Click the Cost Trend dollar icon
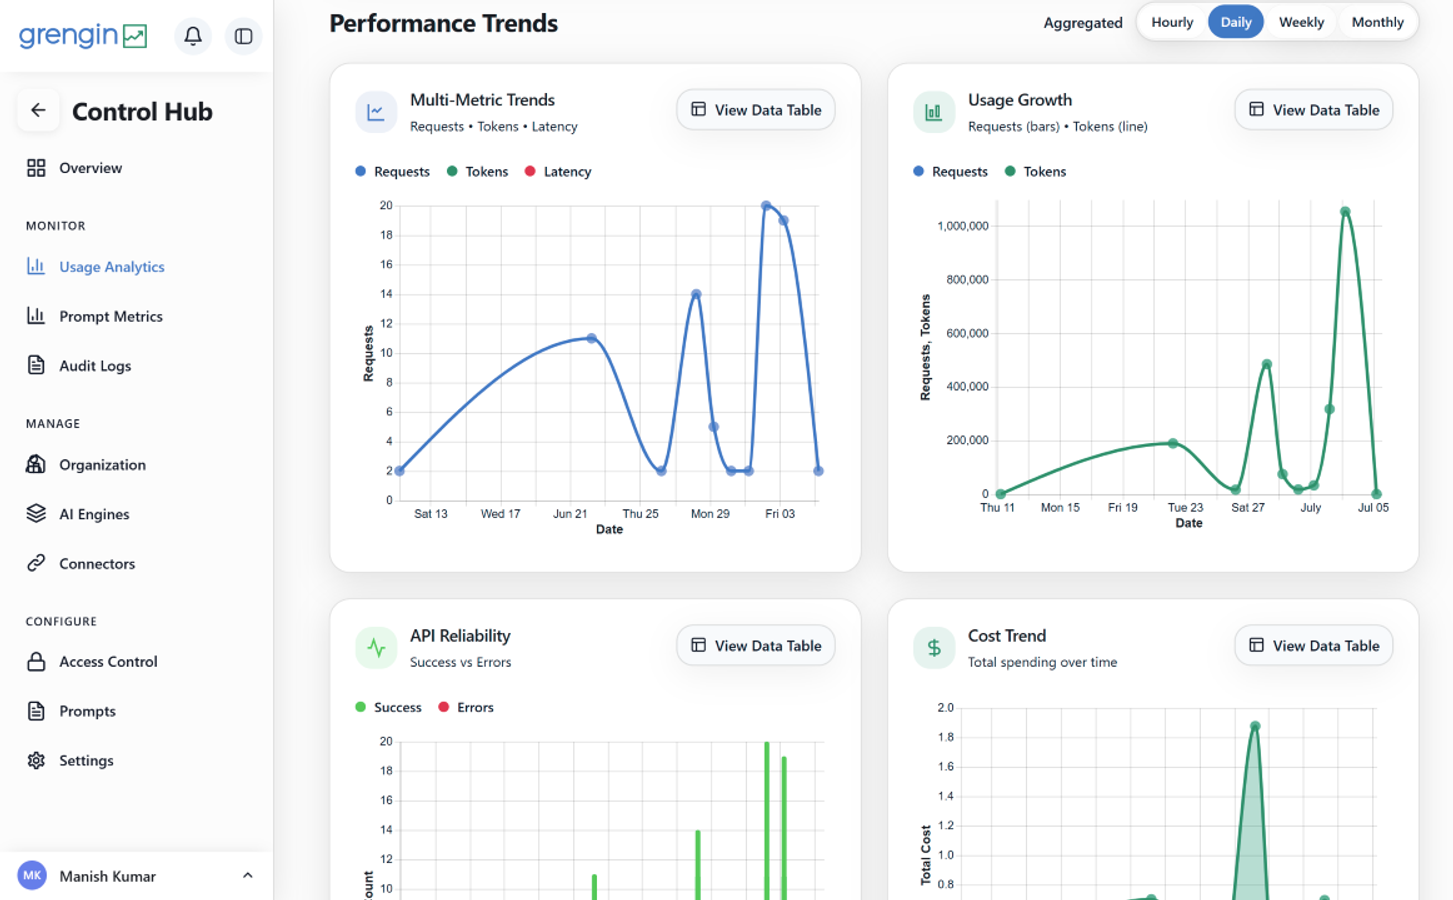This screenshot has width=1453, height=900. (934, 648)
